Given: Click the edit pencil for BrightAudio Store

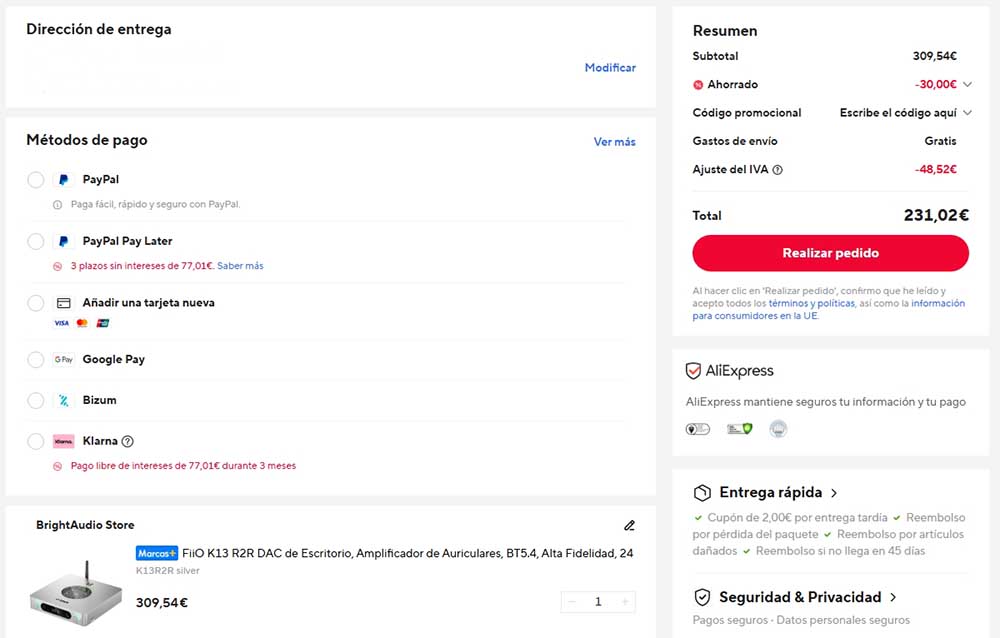Looking at the screenshot, I should [629, 525].
